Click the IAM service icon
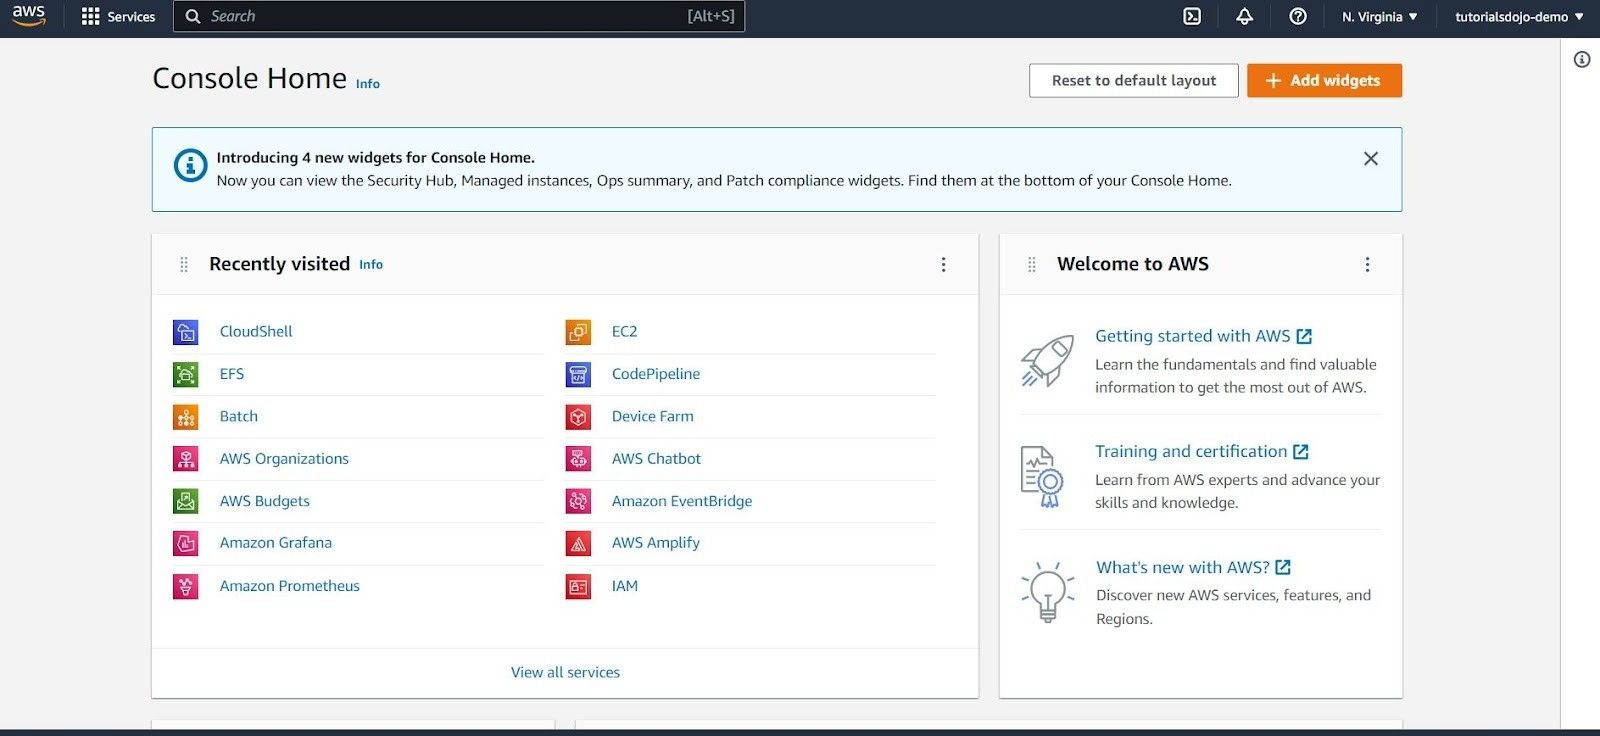 [578, 587]
